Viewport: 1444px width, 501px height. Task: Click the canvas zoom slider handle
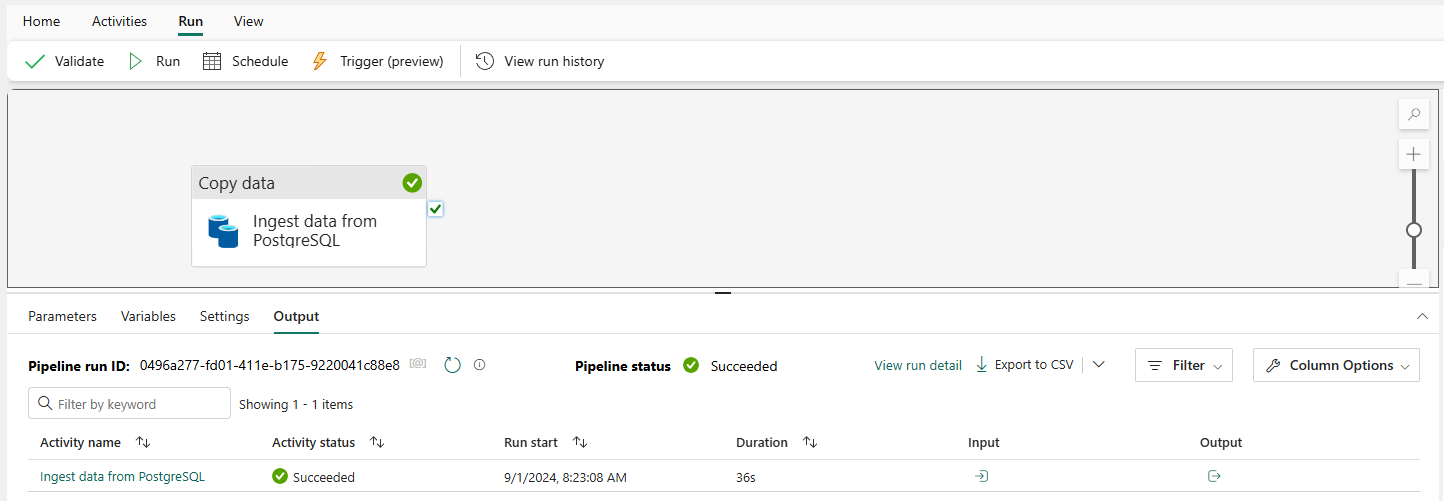pos(1414,230)
